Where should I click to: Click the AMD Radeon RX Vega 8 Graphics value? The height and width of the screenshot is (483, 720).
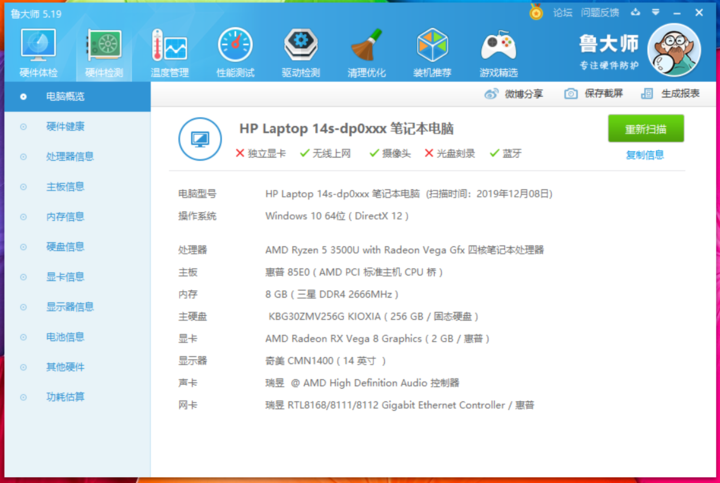click(x=377, y=339)
